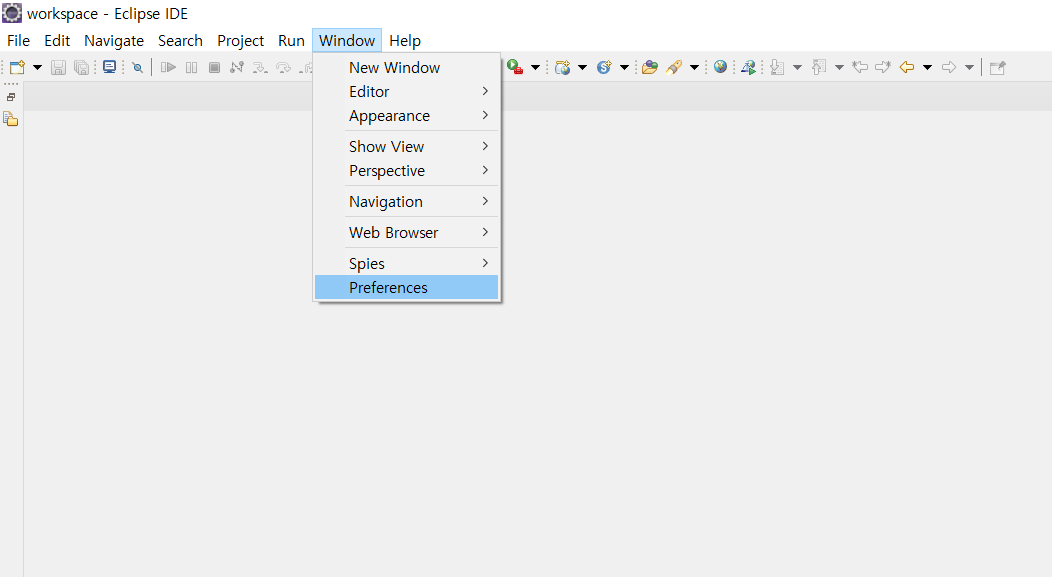The width and height of the screenshot is (1052, 577).
Task: Click the yellow Back arrow icon
Action: (x=907, y=67)
